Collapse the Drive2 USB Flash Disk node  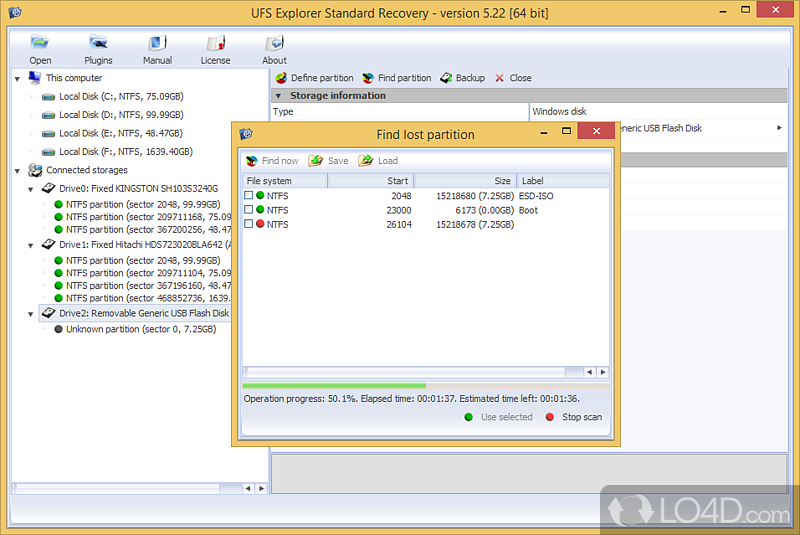[x=31, y=314]
